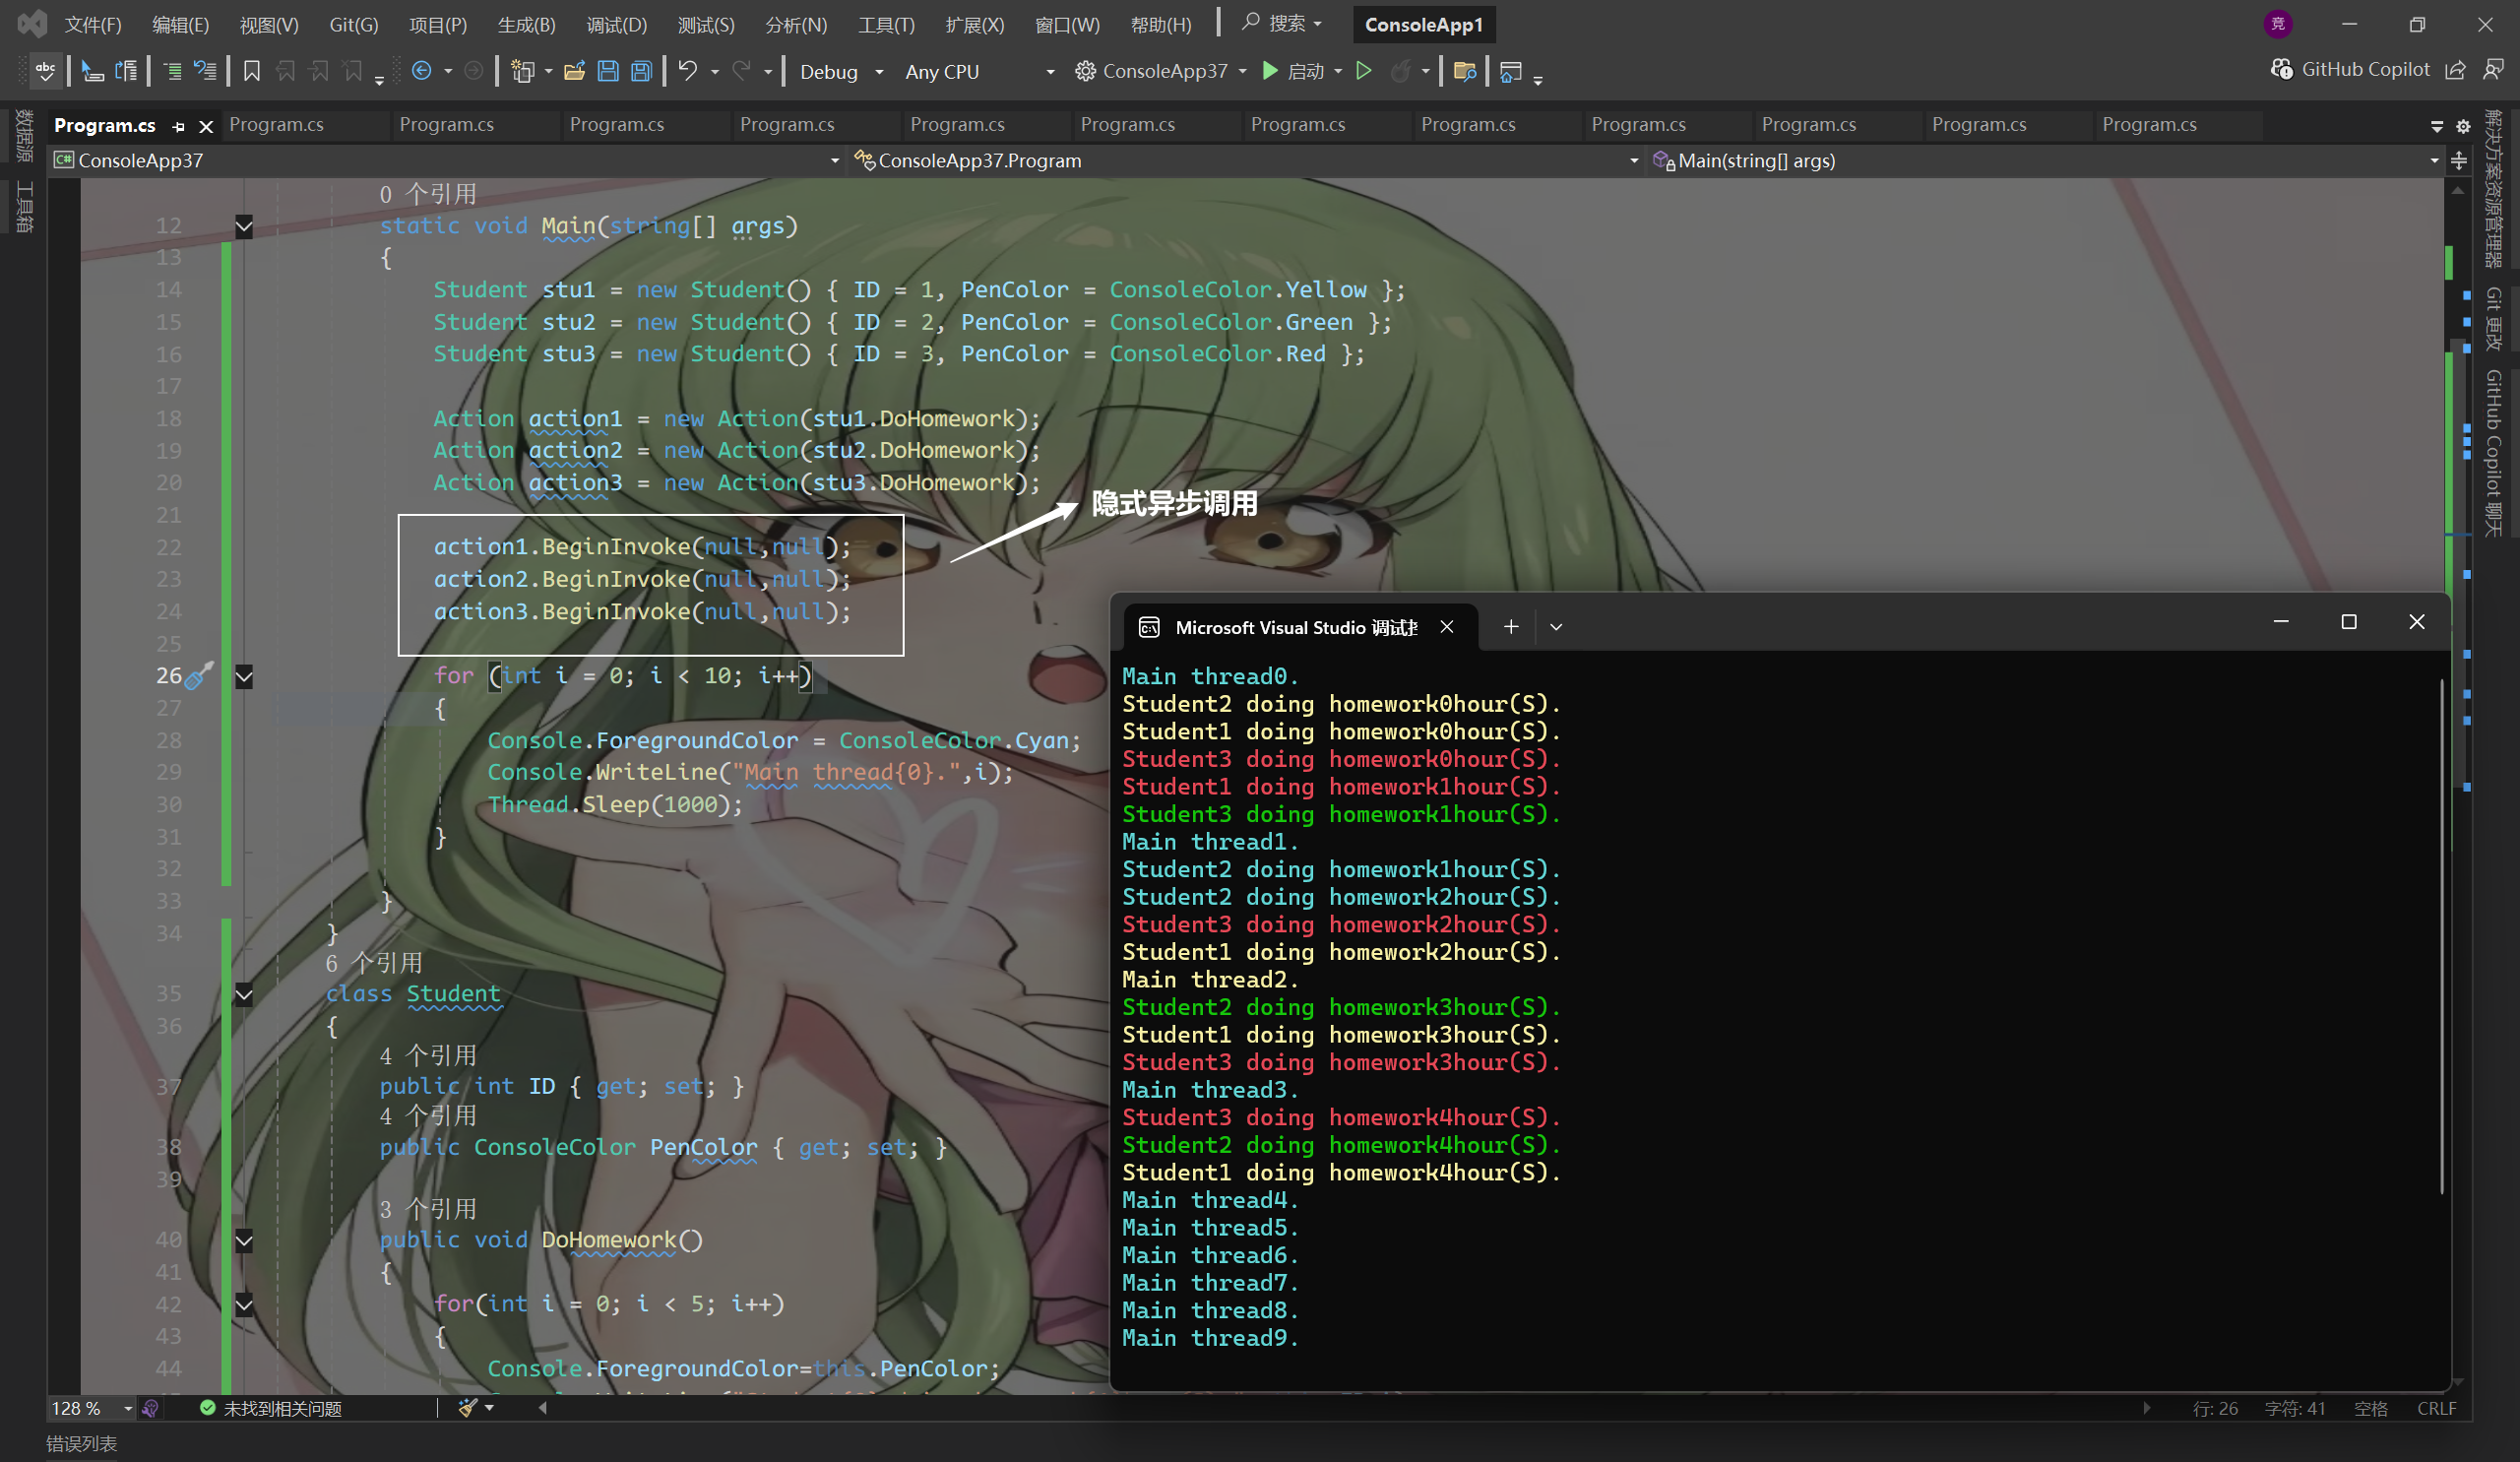Image resolution: width=2520 pixels, height=1462 pixels.
Task: Click the bookmark toggle icon in toolbar
Action: (x=252, y=71)
